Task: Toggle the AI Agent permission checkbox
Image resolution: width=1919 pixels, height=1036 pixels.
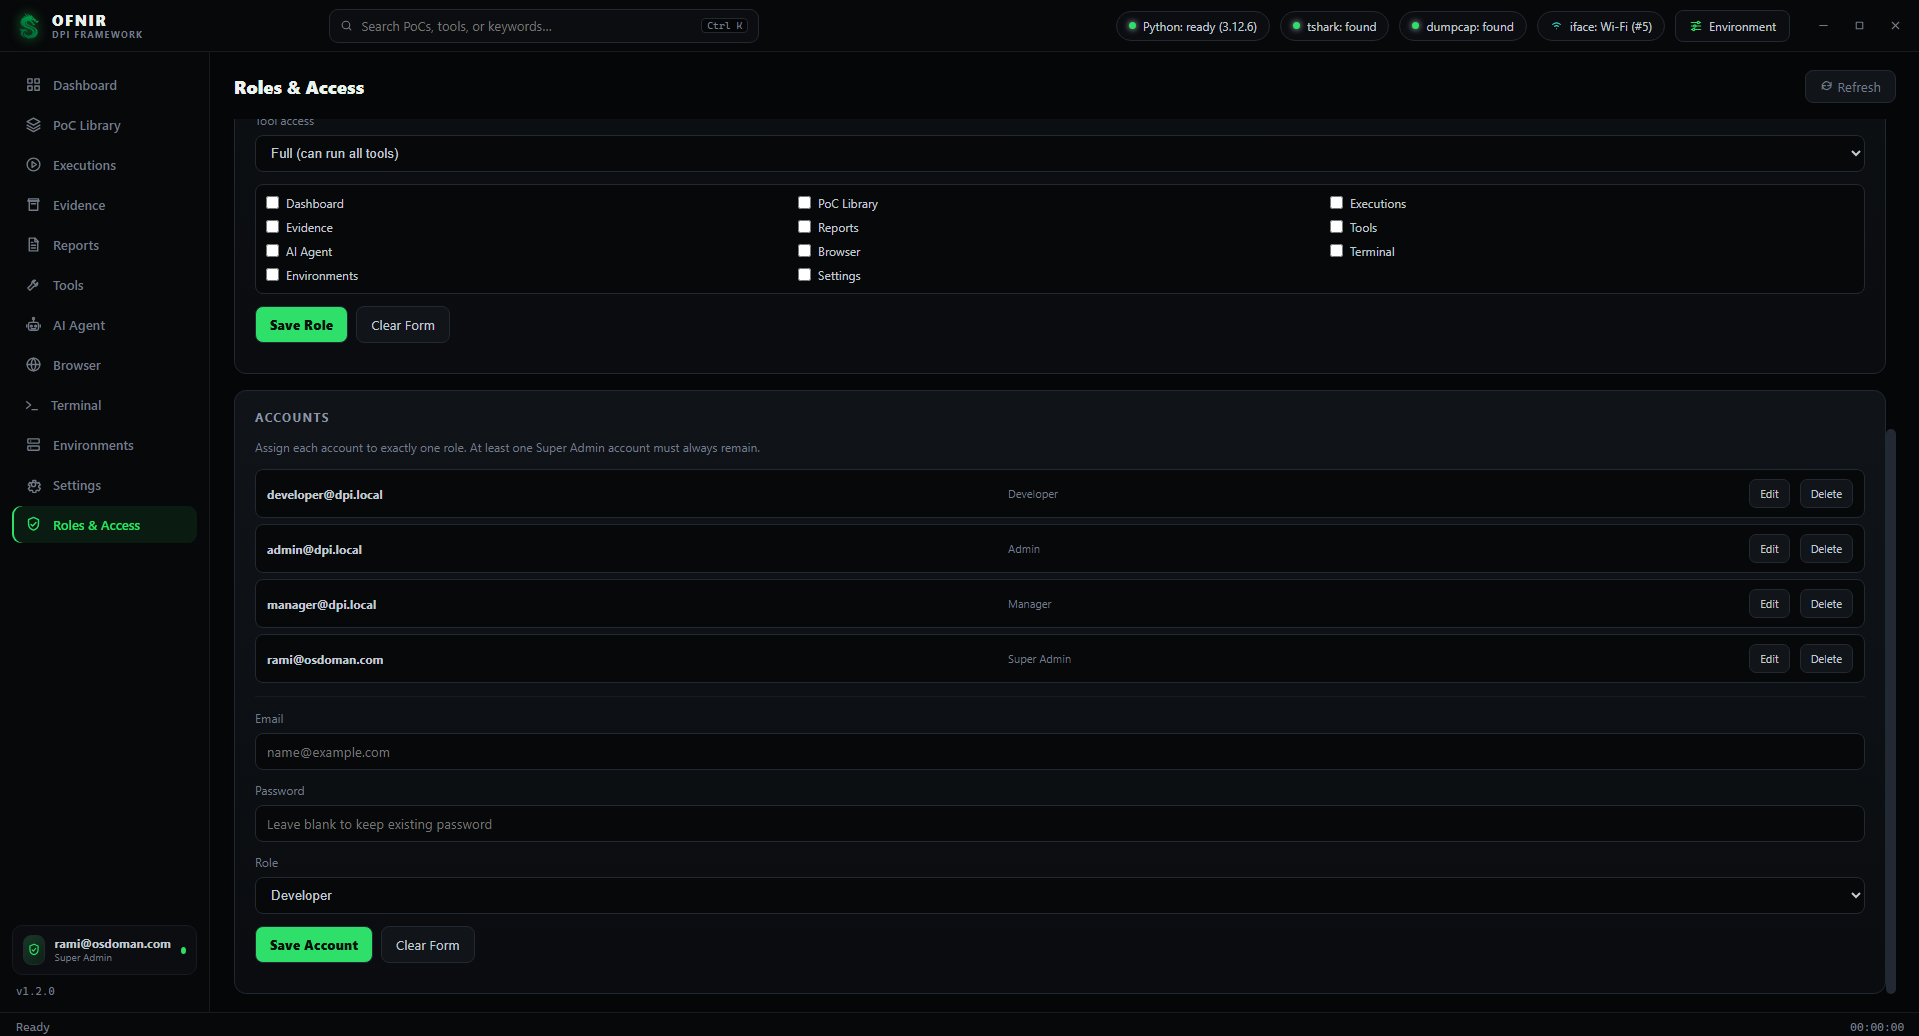Action: coord(272,250)
